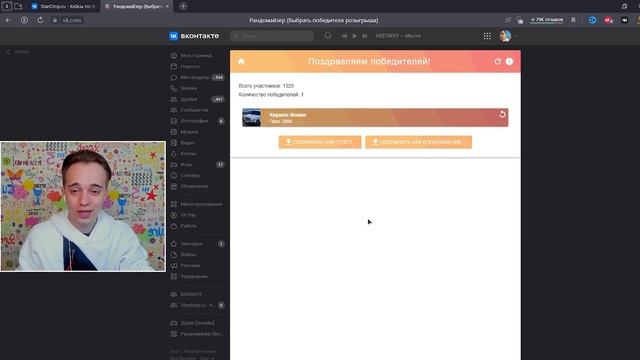Click the browser bookmark icon
Image resolution: width=640 pixels, height=360 pixels.
point(573,20)
